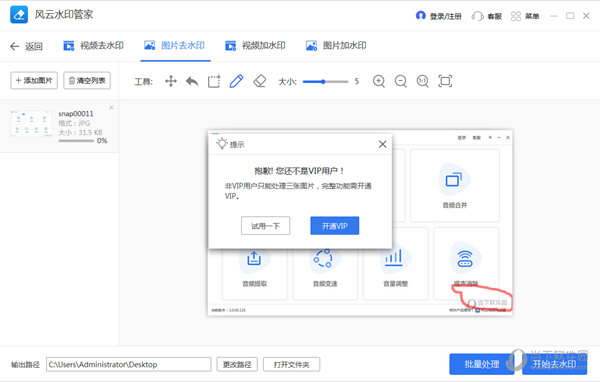Switch to 视频去水印 tab
The height and width of the screenshot is (382, 600).
(x=93, y=46)
